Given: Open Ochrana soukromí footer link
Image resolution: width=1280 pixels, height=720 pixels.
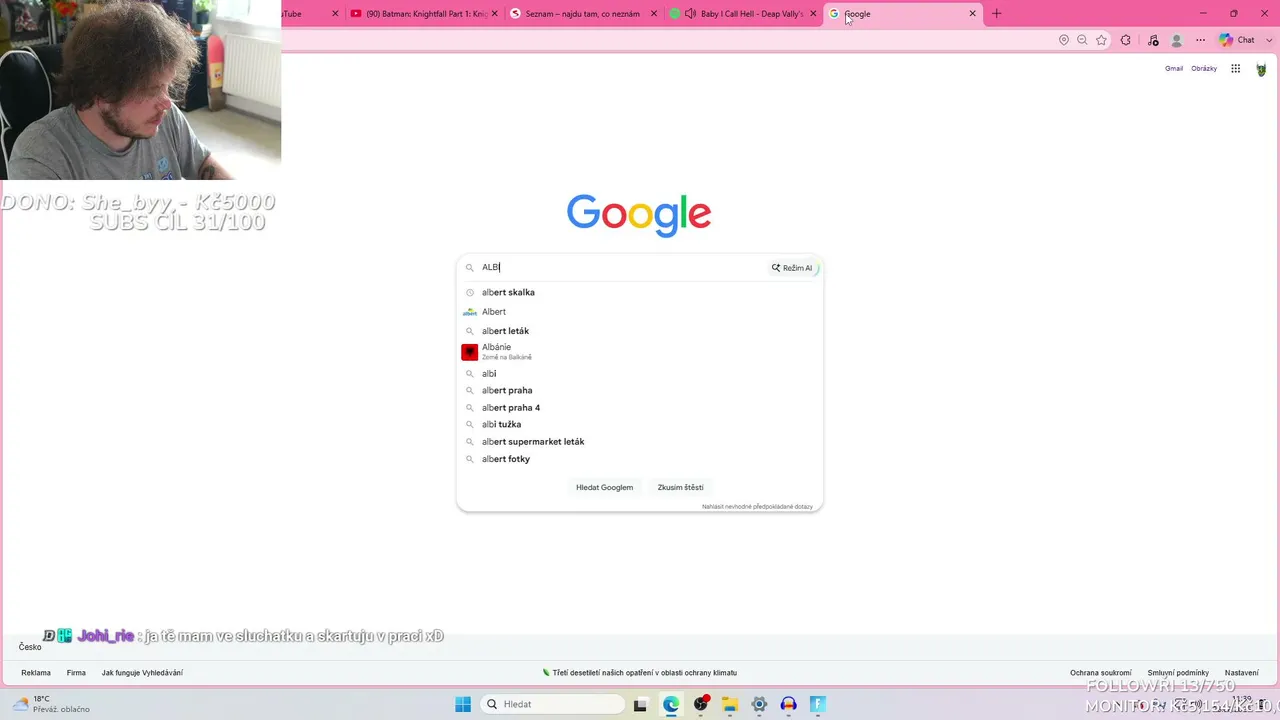Looking at the screenshot, I should (1101, 673).
